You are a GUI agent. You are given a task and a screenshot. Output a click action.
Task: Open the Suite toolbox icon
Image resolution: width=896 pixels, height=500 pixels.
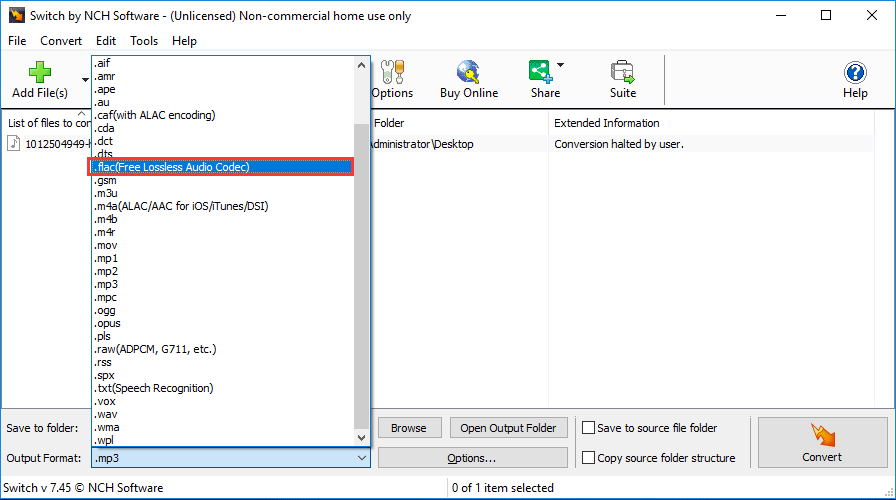[x=622, y=72]
